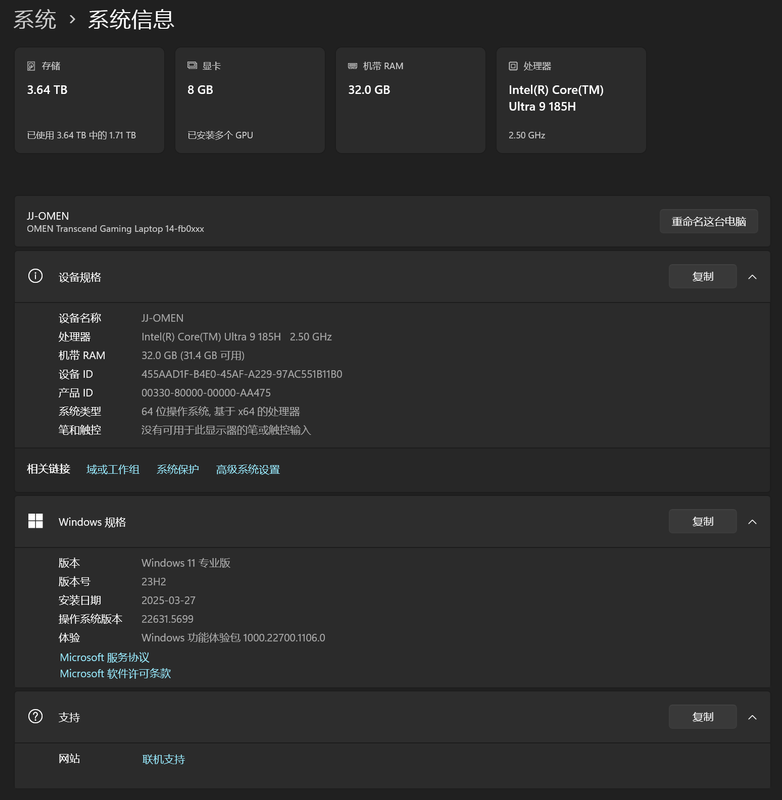Image resolution: width=782 pixels, height=800 pixels.
Task: Navigate to 系统 in breadcrumb
Action: pos(35,19)
